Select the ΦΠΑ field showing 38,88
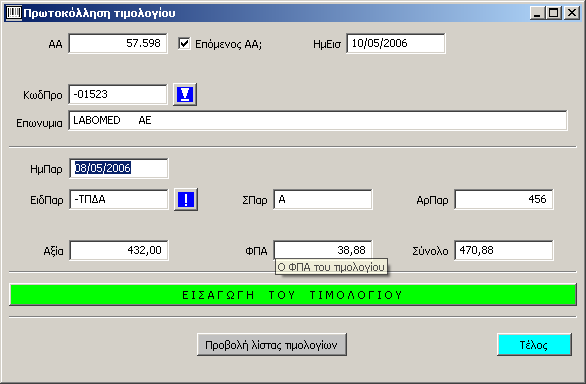 (323, 250)
